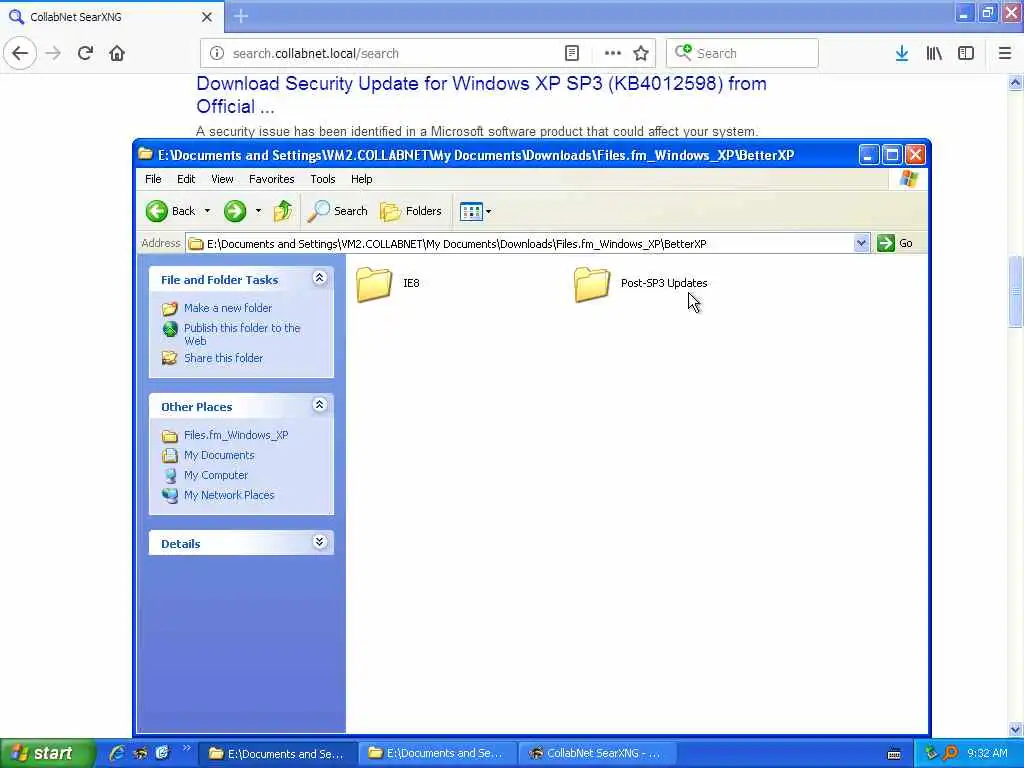1024x768 pixels.
Task: Open the Views toolbar dropdown
Action: click(x=475, y=211)
